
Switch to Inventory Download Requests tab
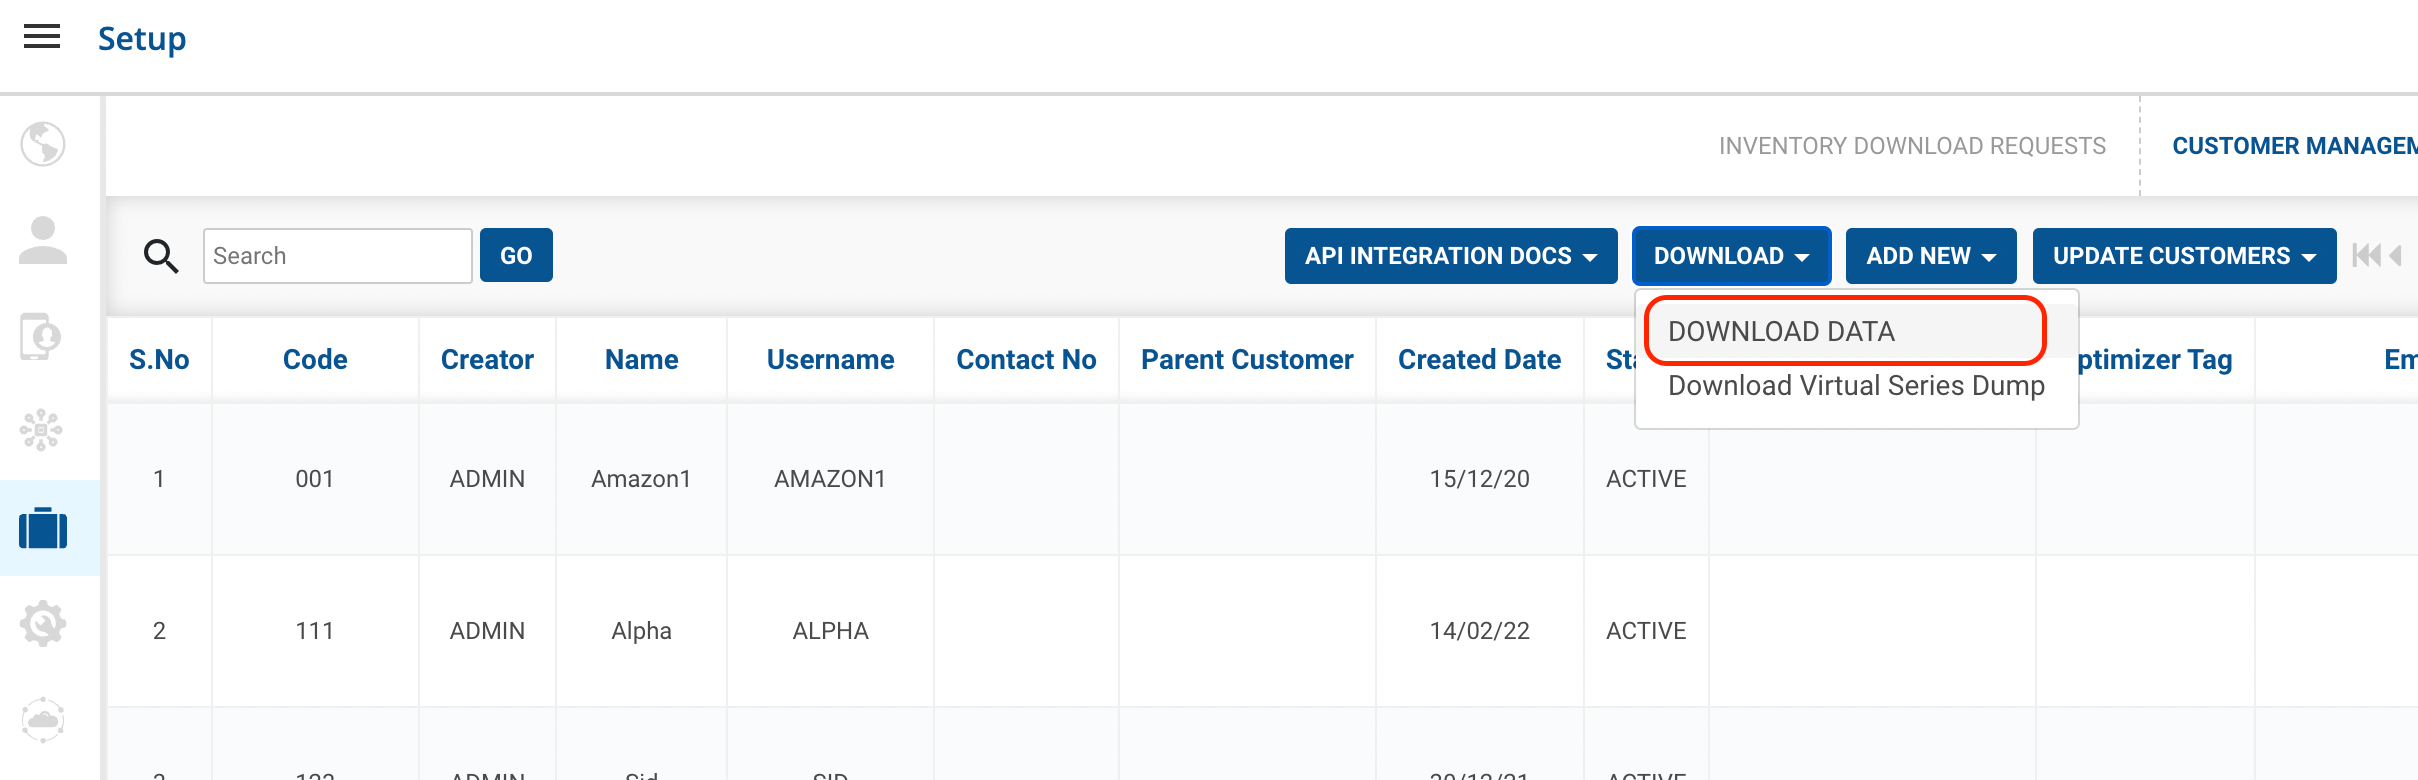(1912, 146)
